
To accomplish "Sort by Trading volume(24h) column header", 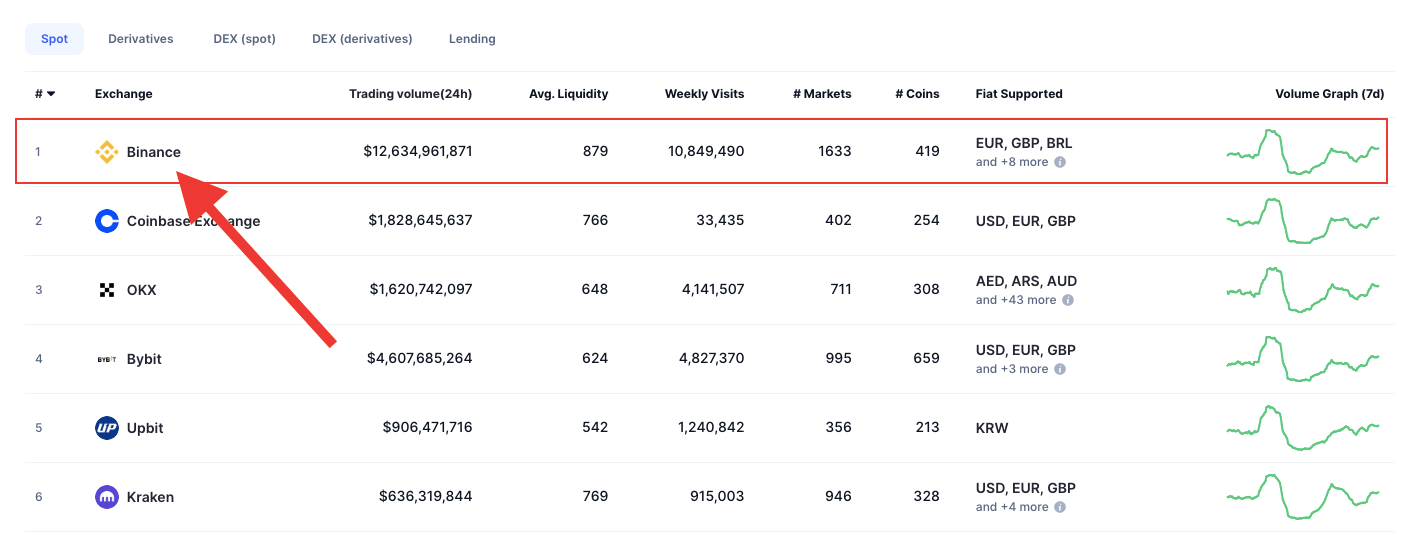I will [x=410, y=94].
